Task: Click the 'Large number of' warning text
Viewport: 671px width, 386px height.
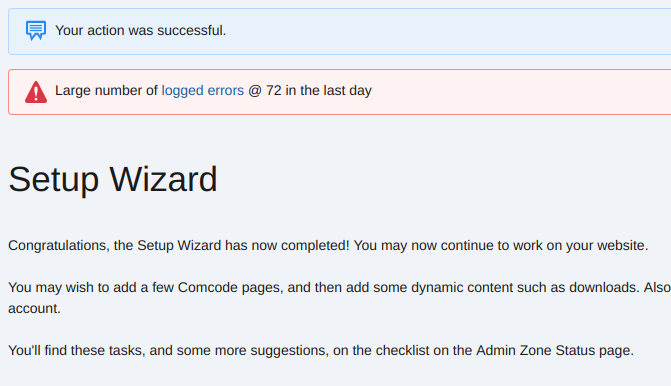Action: pos(106,91)
